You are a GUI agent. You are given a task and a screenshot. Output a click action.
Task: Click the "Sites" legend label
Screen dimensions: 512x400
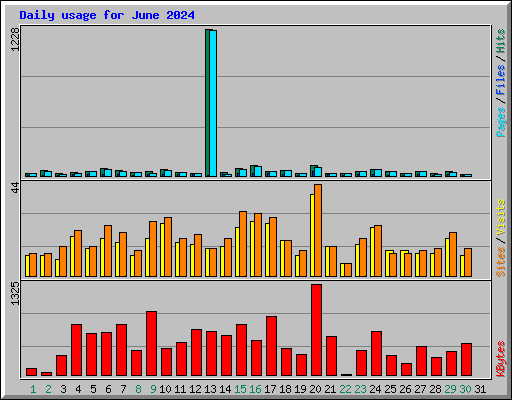(x=501, y=262)
